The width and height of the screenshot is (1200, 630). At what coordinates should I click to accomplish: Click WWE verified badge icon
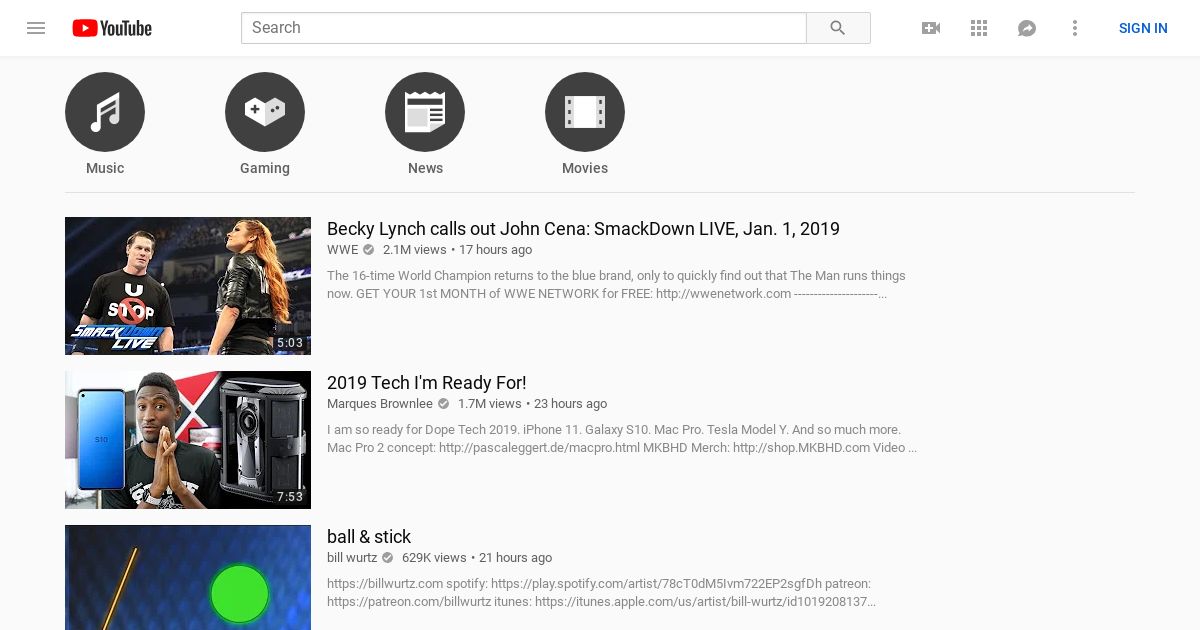click(369, 250)
